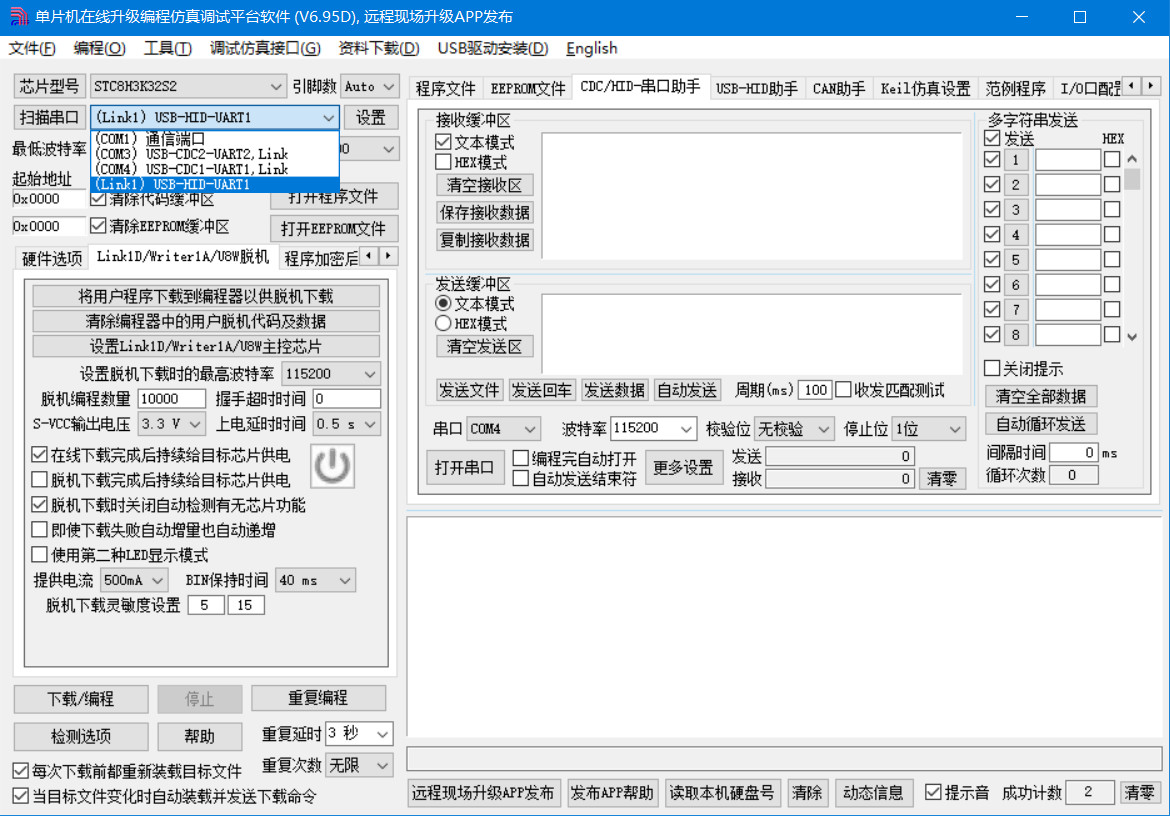Toggle 清除EEPROM缓冲区 checkbox
Viewport: 1170px width, 816px height.
point(98,225)
